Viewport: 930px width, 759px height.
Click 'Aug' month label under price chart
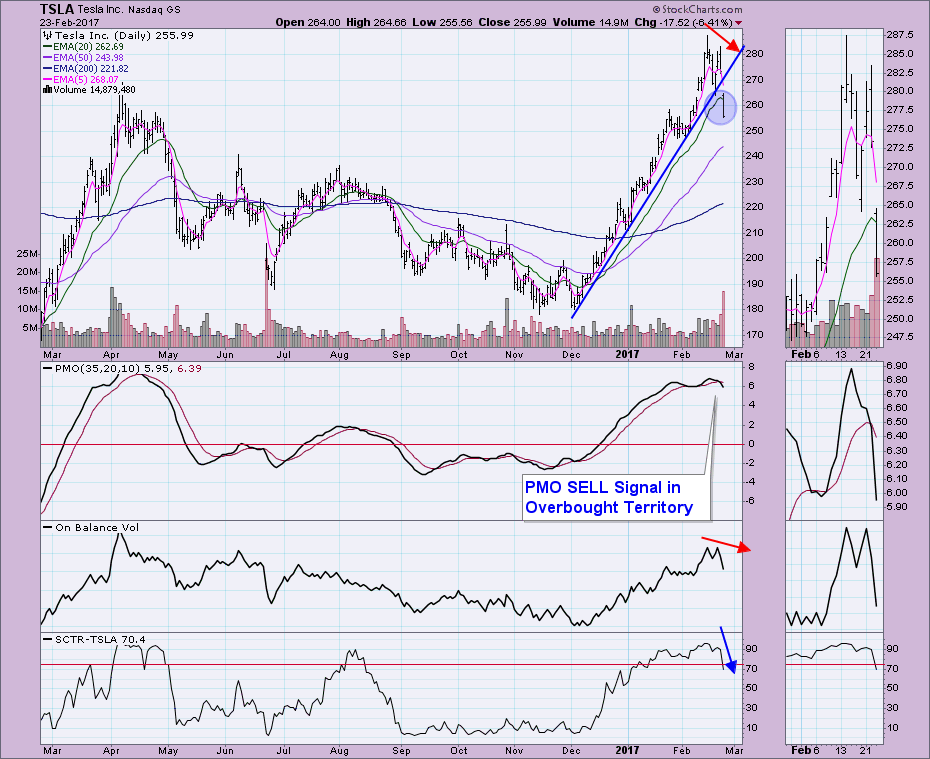339,355
